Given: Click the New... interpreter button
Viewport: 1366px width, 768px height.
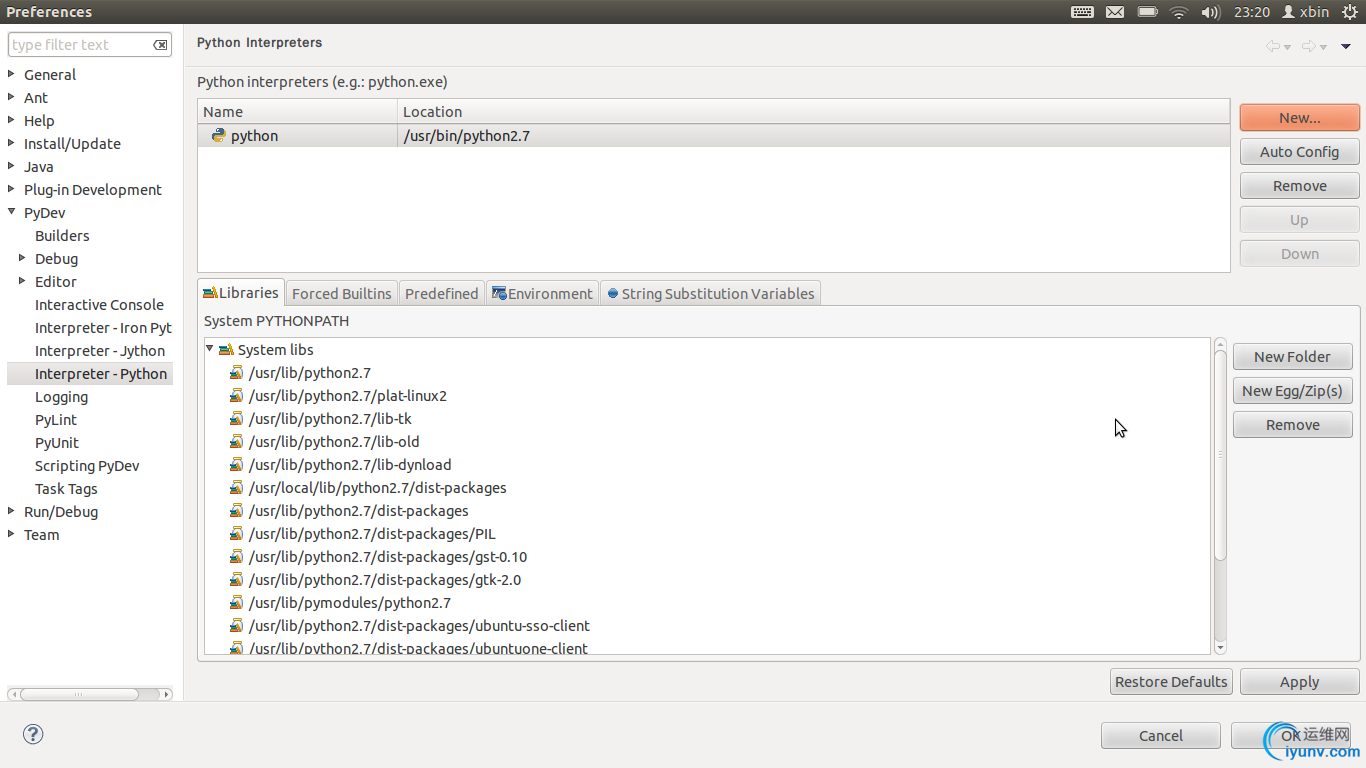Looking at the screenshot, I should [1299, 118].
